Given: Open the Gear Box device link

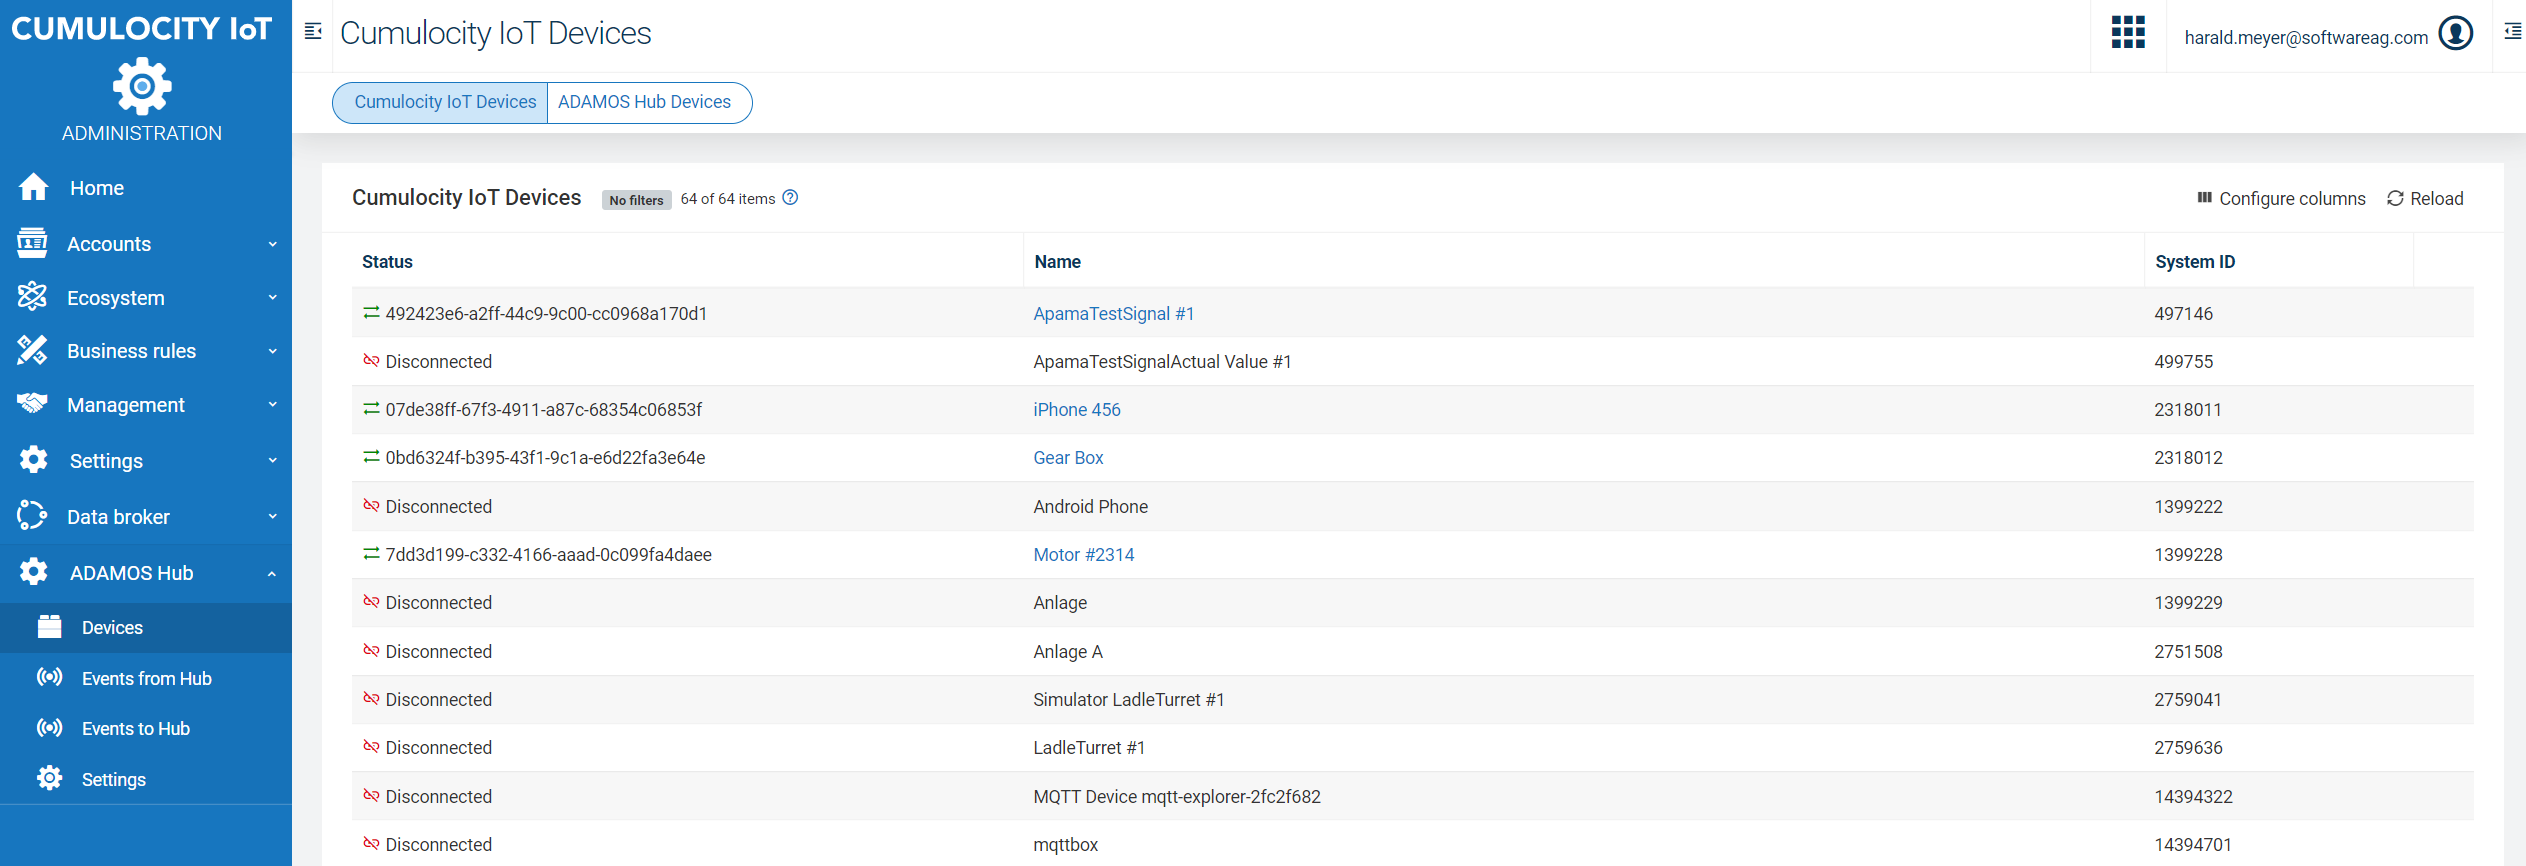Looking at the screenshot, I should (1068, 457).
